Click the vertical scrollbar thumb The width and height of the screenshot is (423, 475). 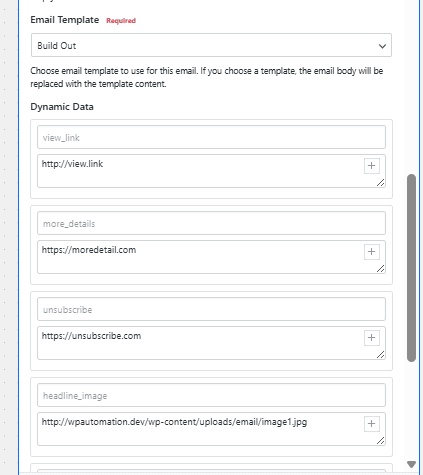pos(411,268)
